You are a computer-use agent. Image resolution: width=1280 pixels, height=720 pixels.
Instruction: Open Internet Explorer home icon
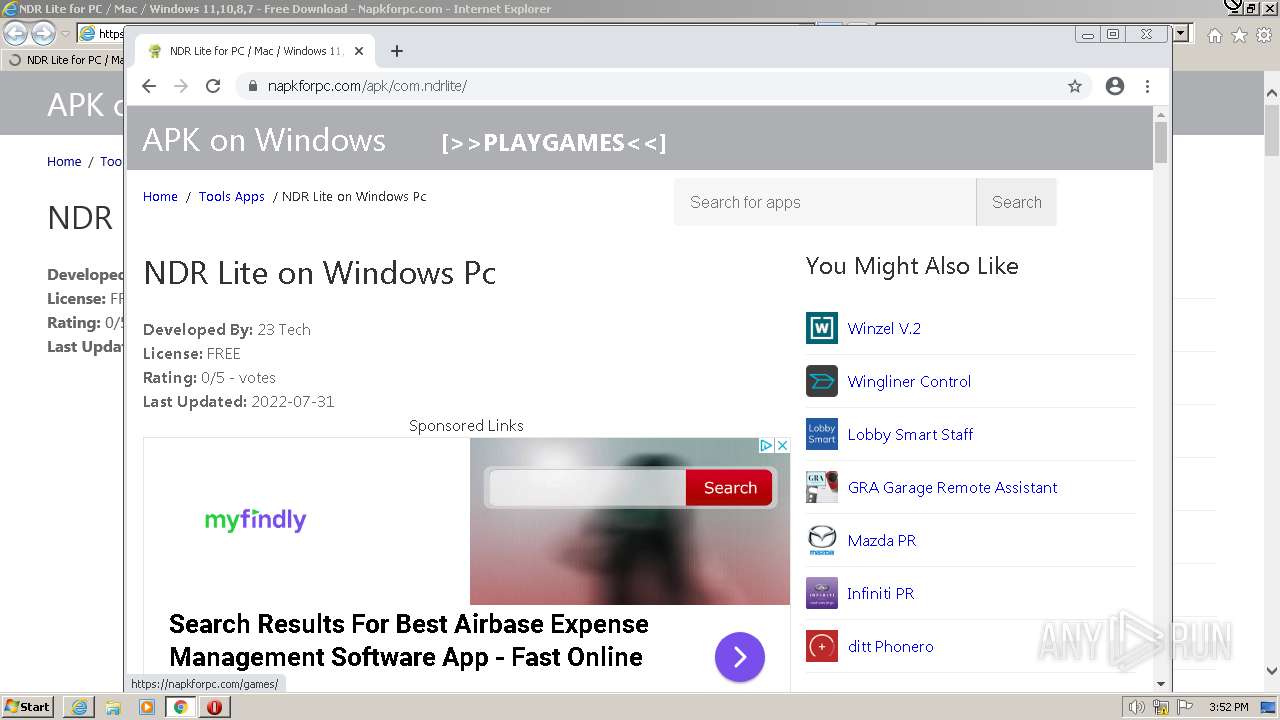(x=1214, y=35)
